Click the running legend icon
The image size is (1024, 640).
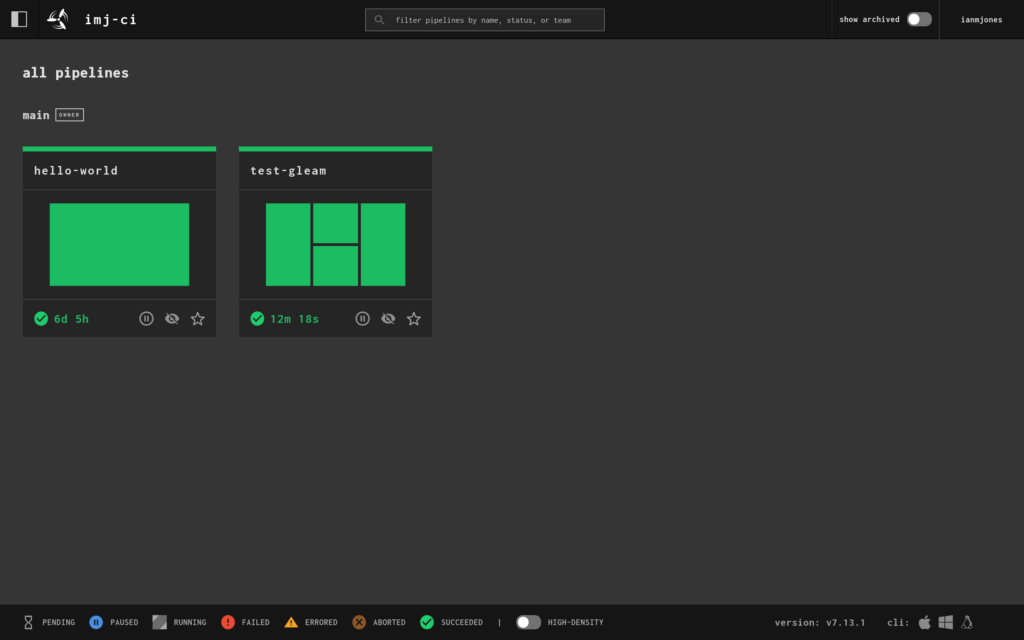tap(159, 622)
